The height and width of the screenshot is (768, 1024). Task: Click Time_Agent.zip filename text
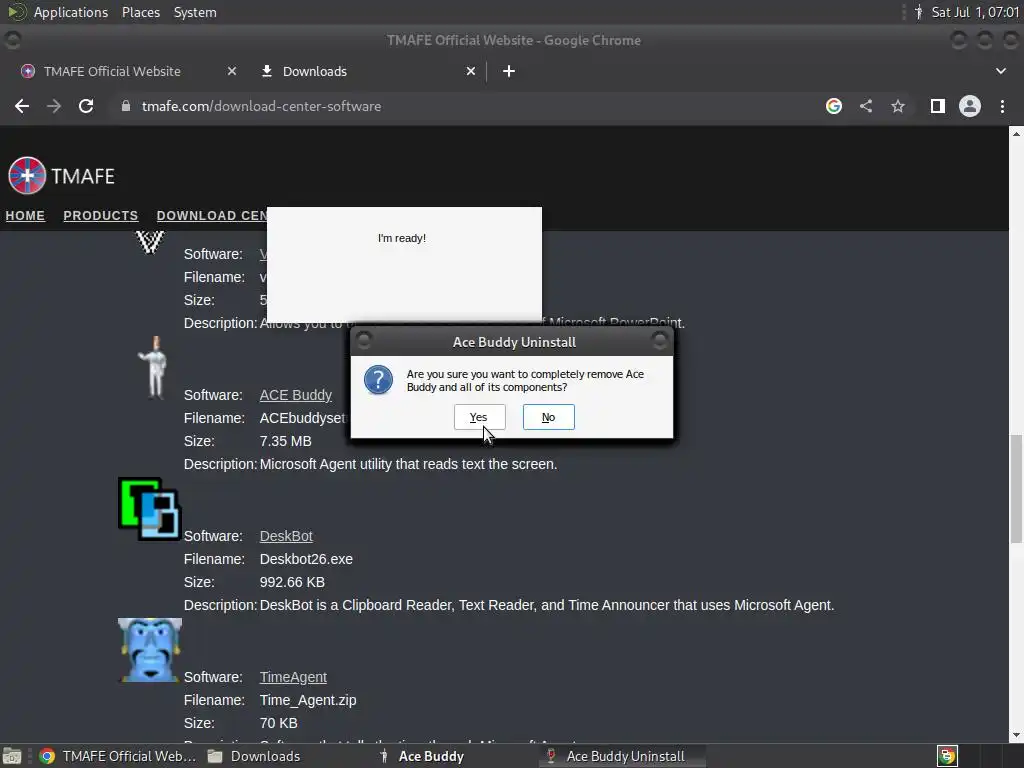click(x=308, y=700)
